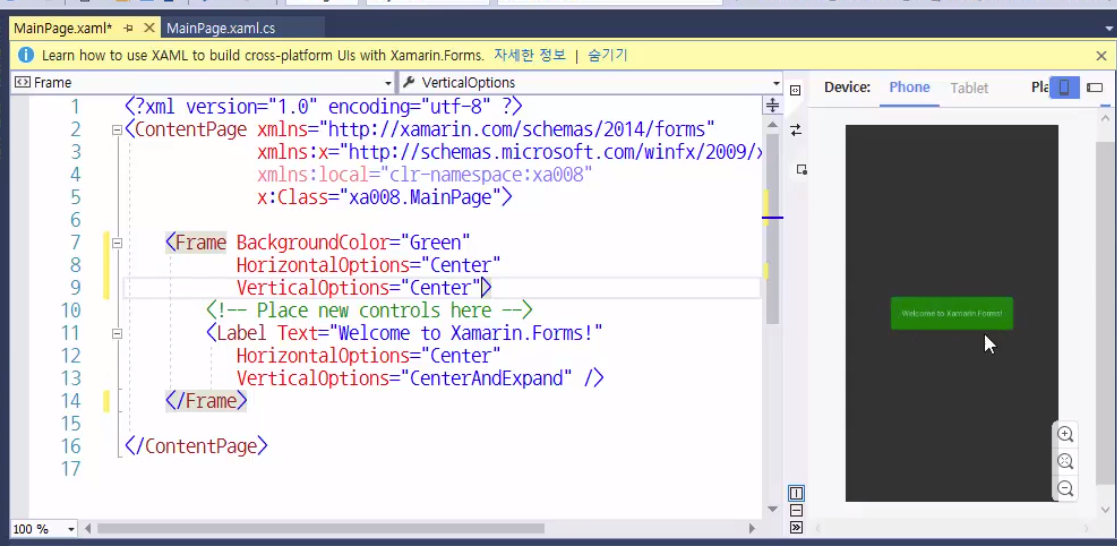
Task: Set previewer to portrait orientation
Action: (x=1065, y=88)
